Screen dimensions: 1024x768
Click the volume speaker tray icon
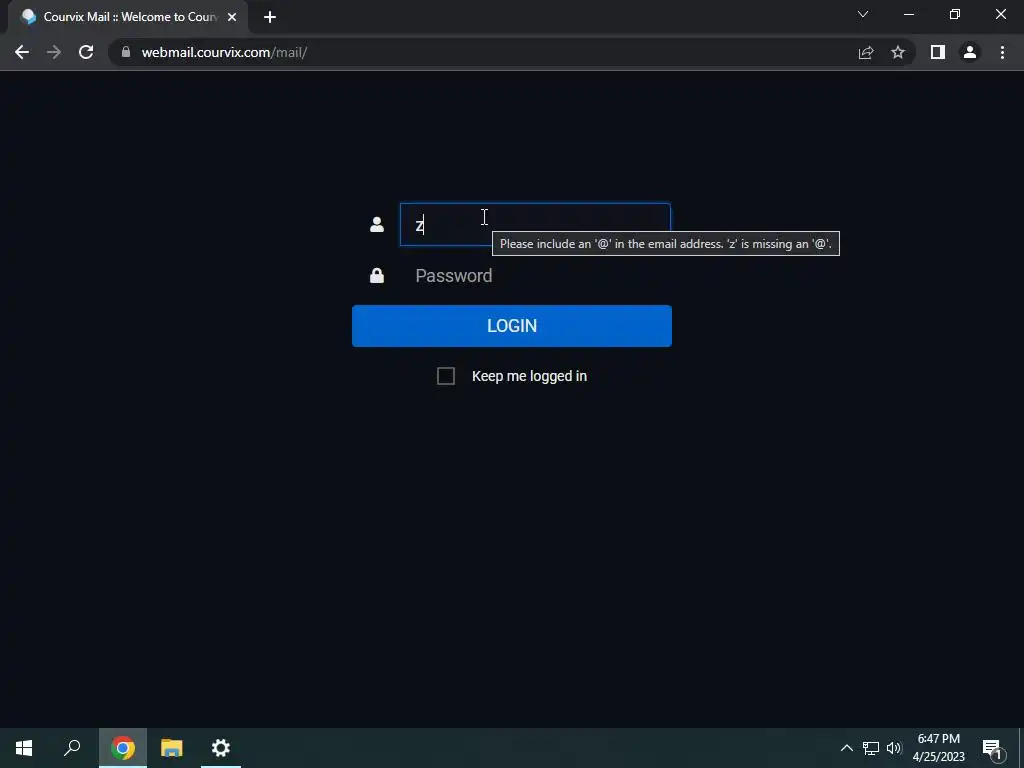(893, 748)
